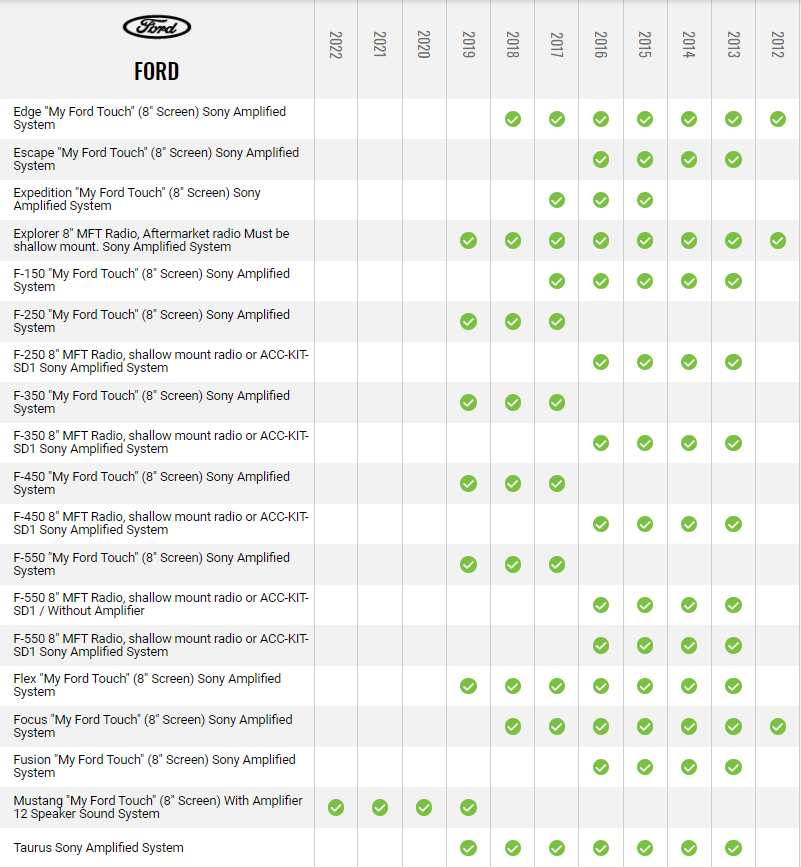
Task: Click the 2019 checkmark for Taurus
Action: 468,848
